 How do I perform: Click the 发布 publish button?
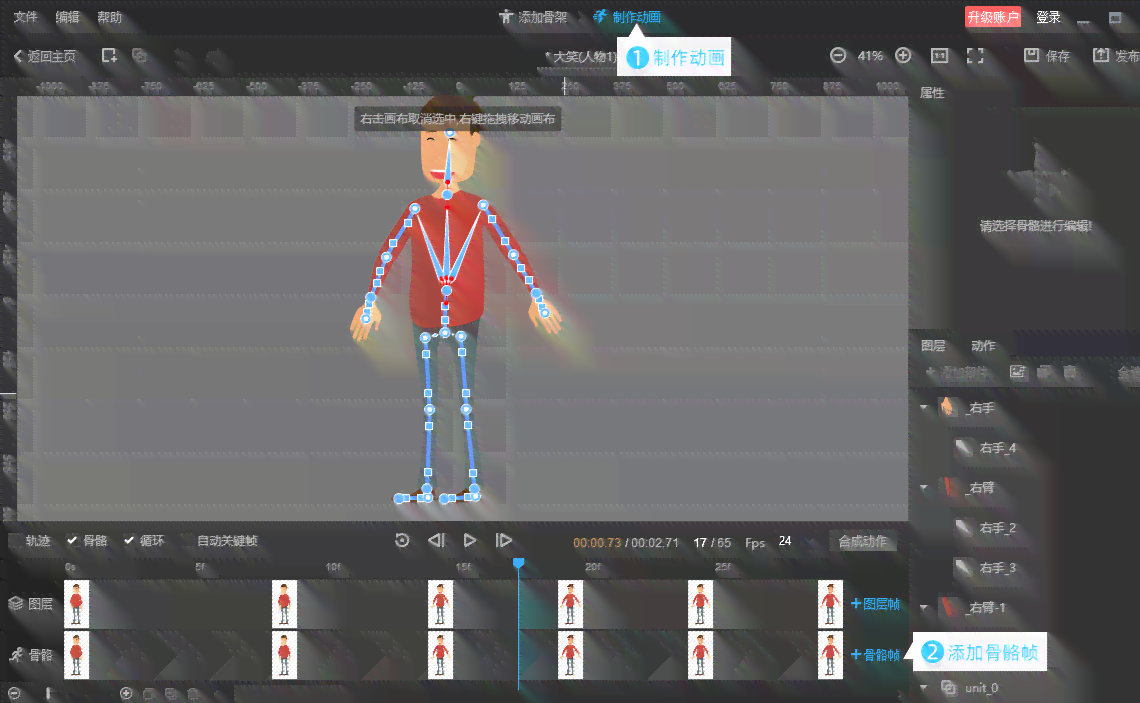click(1117, 56)
